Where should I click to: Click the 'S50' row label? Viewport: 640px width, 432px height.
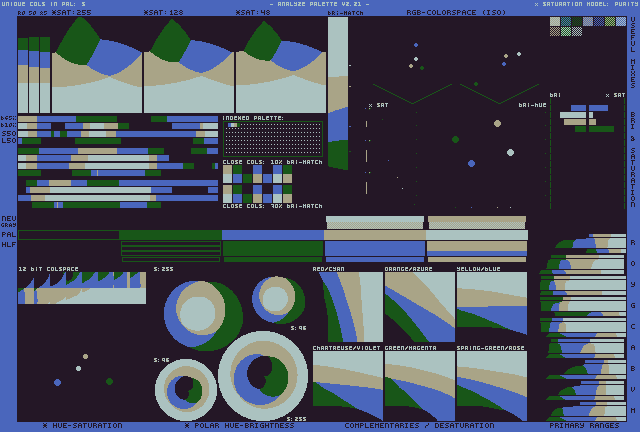(x=9, y=134)
